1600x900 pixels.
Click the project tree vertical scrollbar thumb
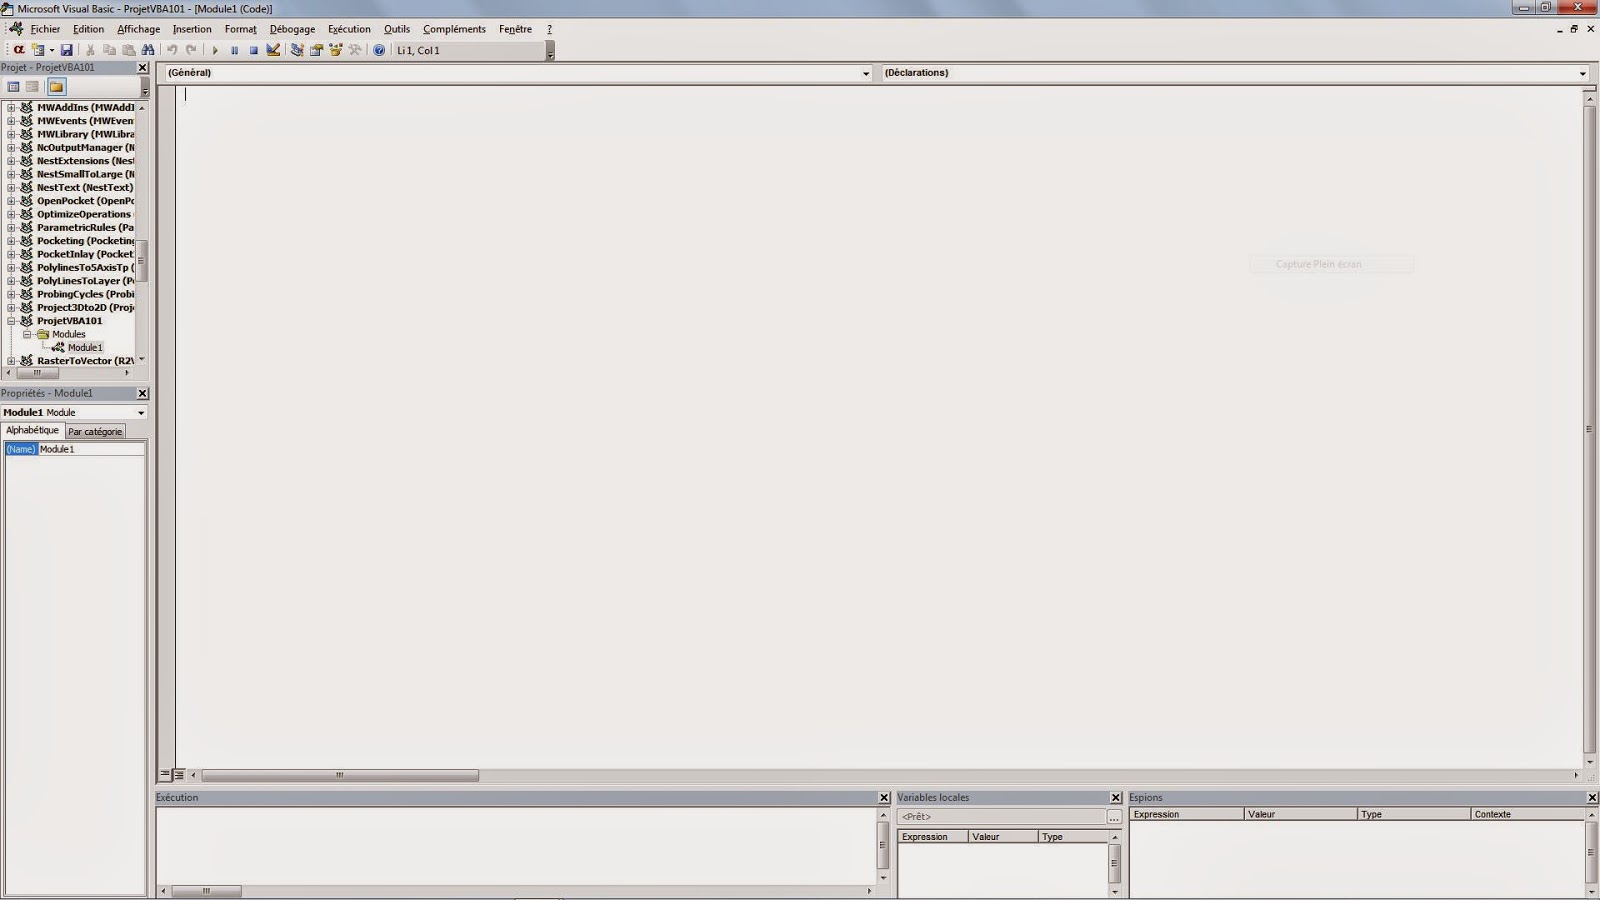pos(142,261)
